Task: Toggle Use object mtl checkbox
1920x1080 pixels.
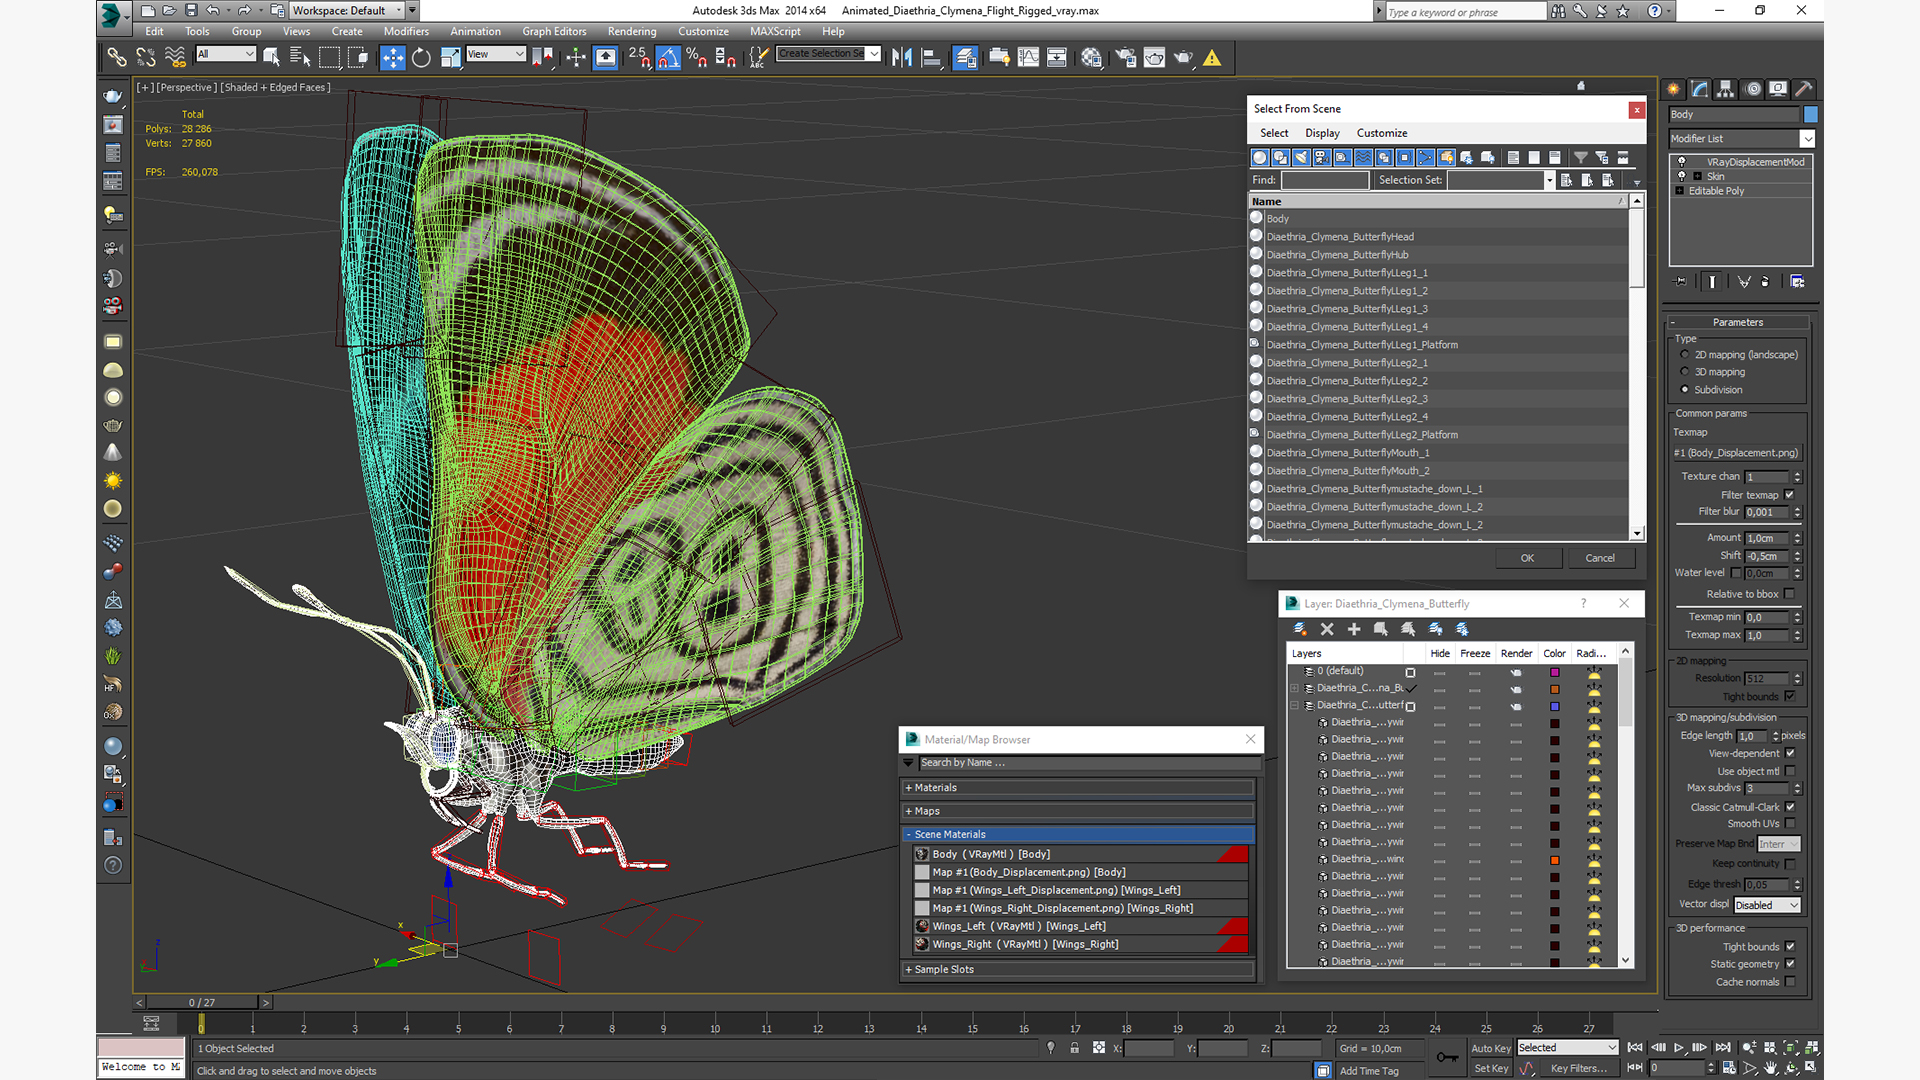Action: point(1790,771)
